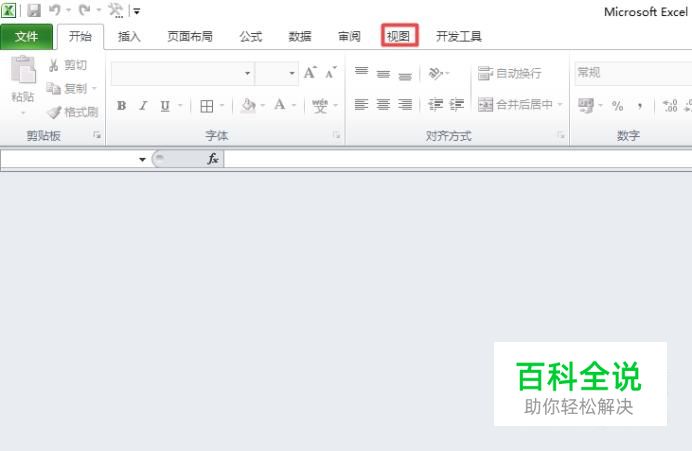Click the 文 phonetic guide icon
This screenshot has height=451, width=692.
[x=320, y=106]
